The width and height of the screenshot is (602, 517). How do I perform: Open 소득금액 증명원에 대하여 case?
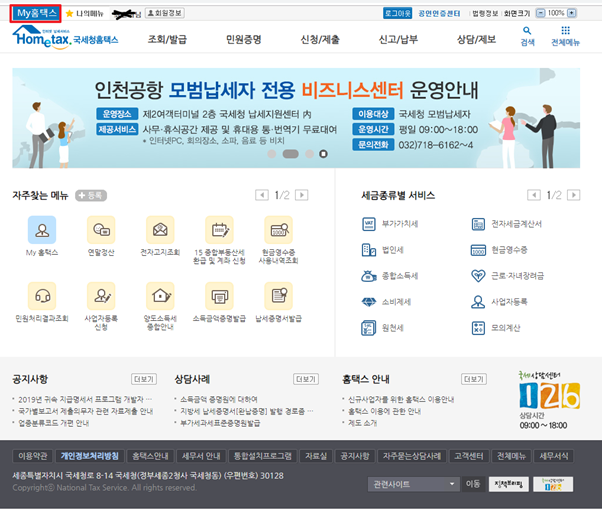click(219, 400)
